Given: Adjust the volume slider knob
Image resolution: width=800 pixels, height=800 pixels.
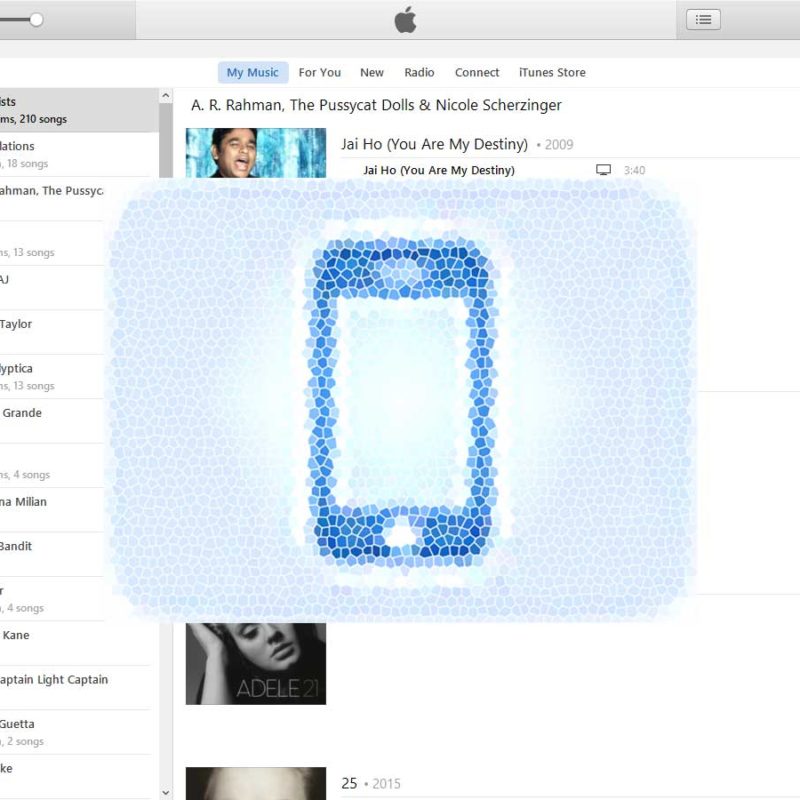Looking at the screenshot, I should click(36, 20).
